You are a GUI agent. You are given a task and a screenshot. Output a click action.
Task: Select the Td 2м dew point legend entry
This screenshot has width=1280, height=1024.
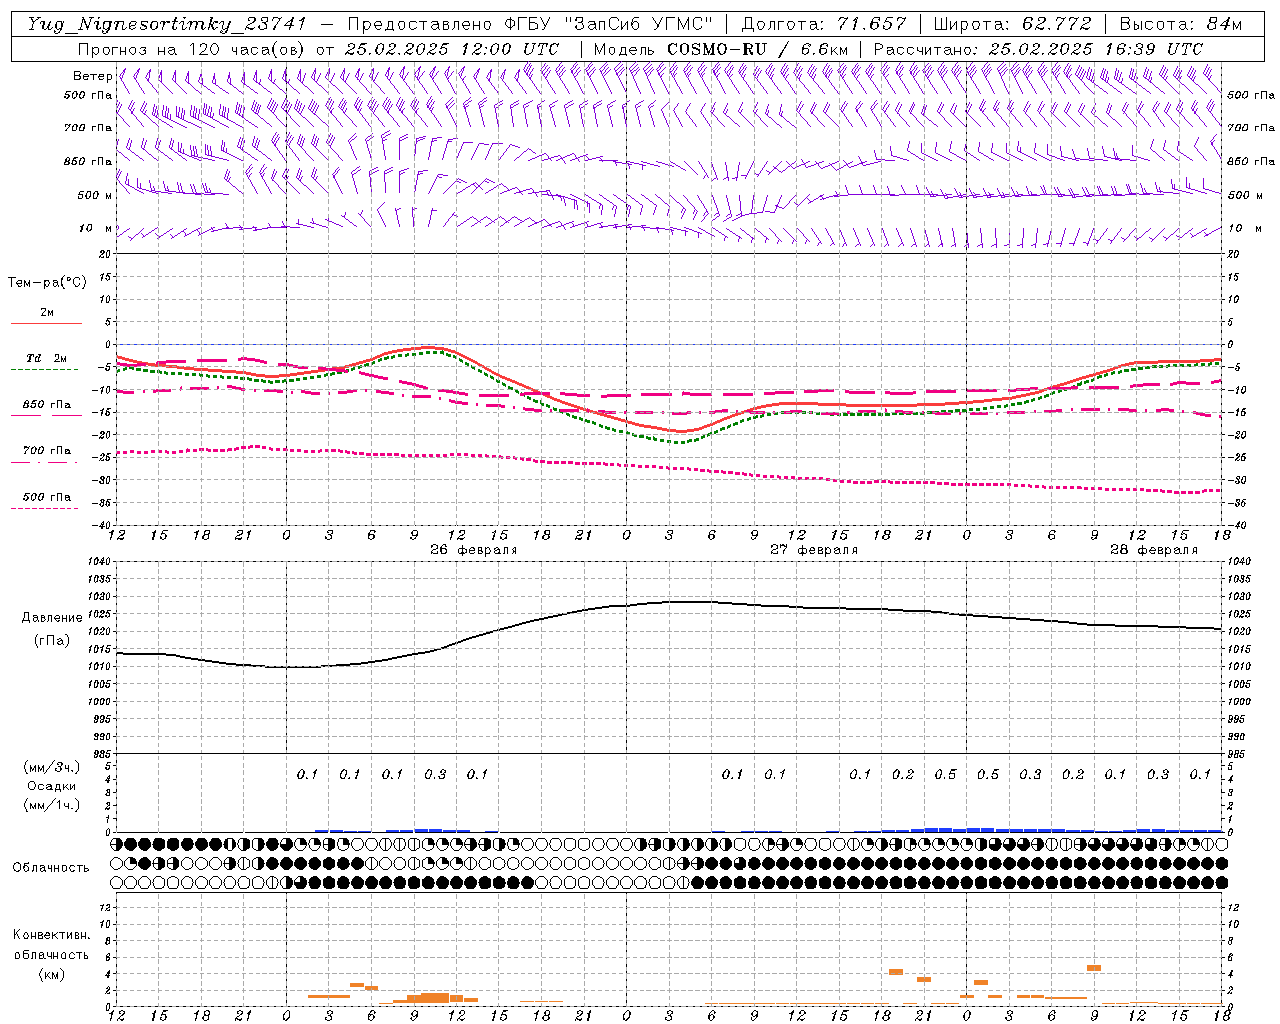(46, 358)
